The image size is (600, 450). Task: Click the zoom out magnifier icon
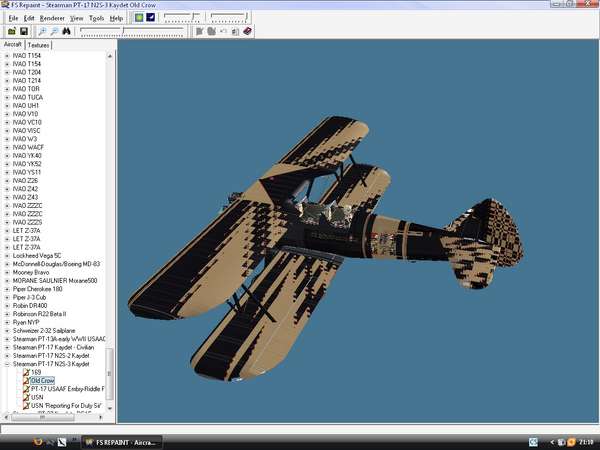point(54,31)
